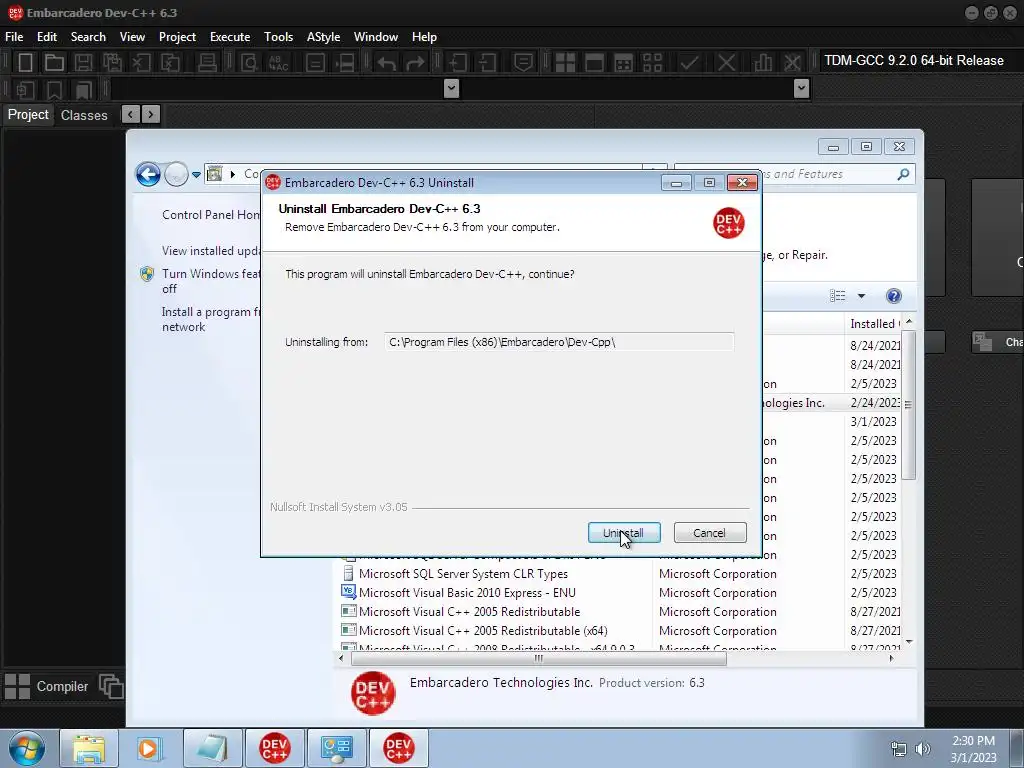1024x768 pixels.
Task: Click the Toggle Comment toolbar icon
Action: tap(523, 63)
